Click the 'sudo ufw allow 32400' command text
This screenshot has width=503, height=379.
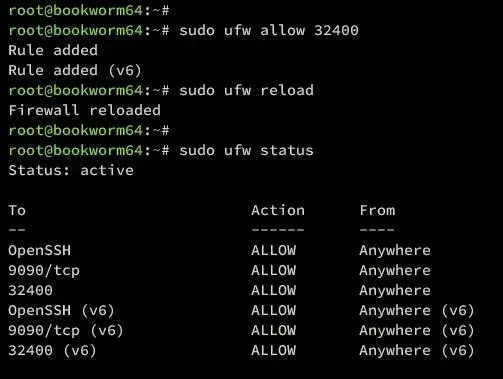coord(269,30)
